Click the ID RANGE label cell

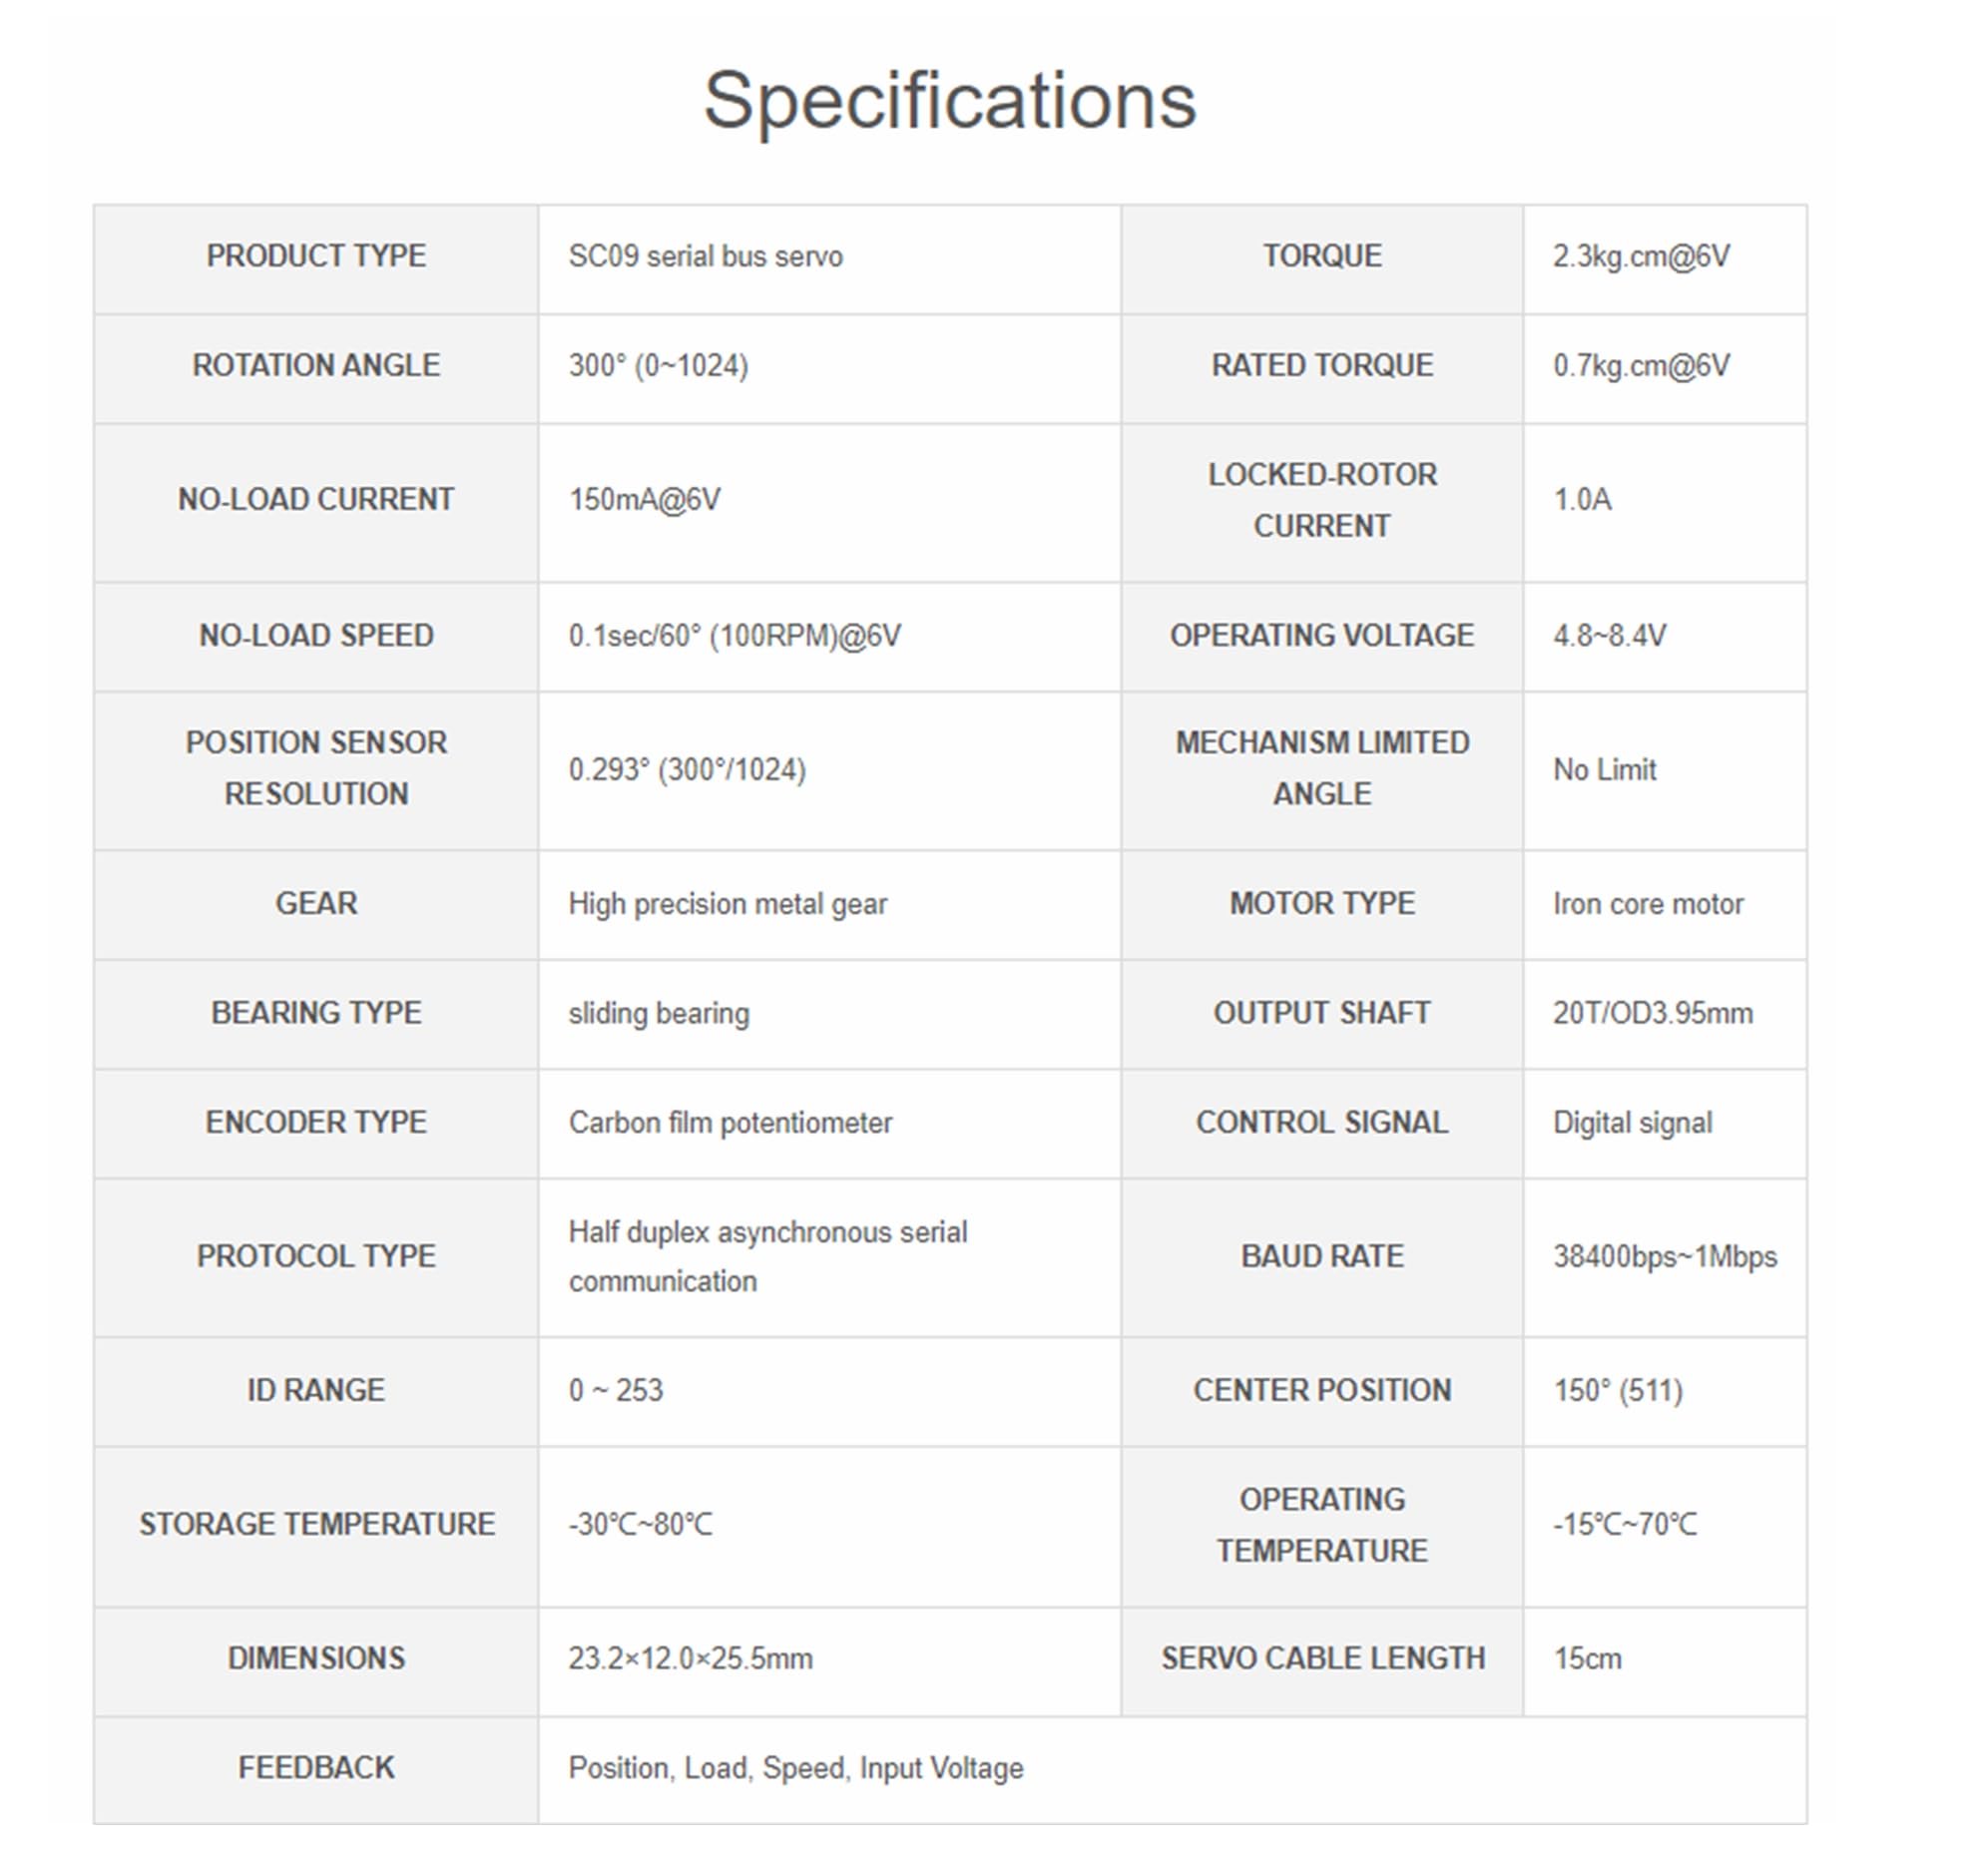tap(316, 1390)
